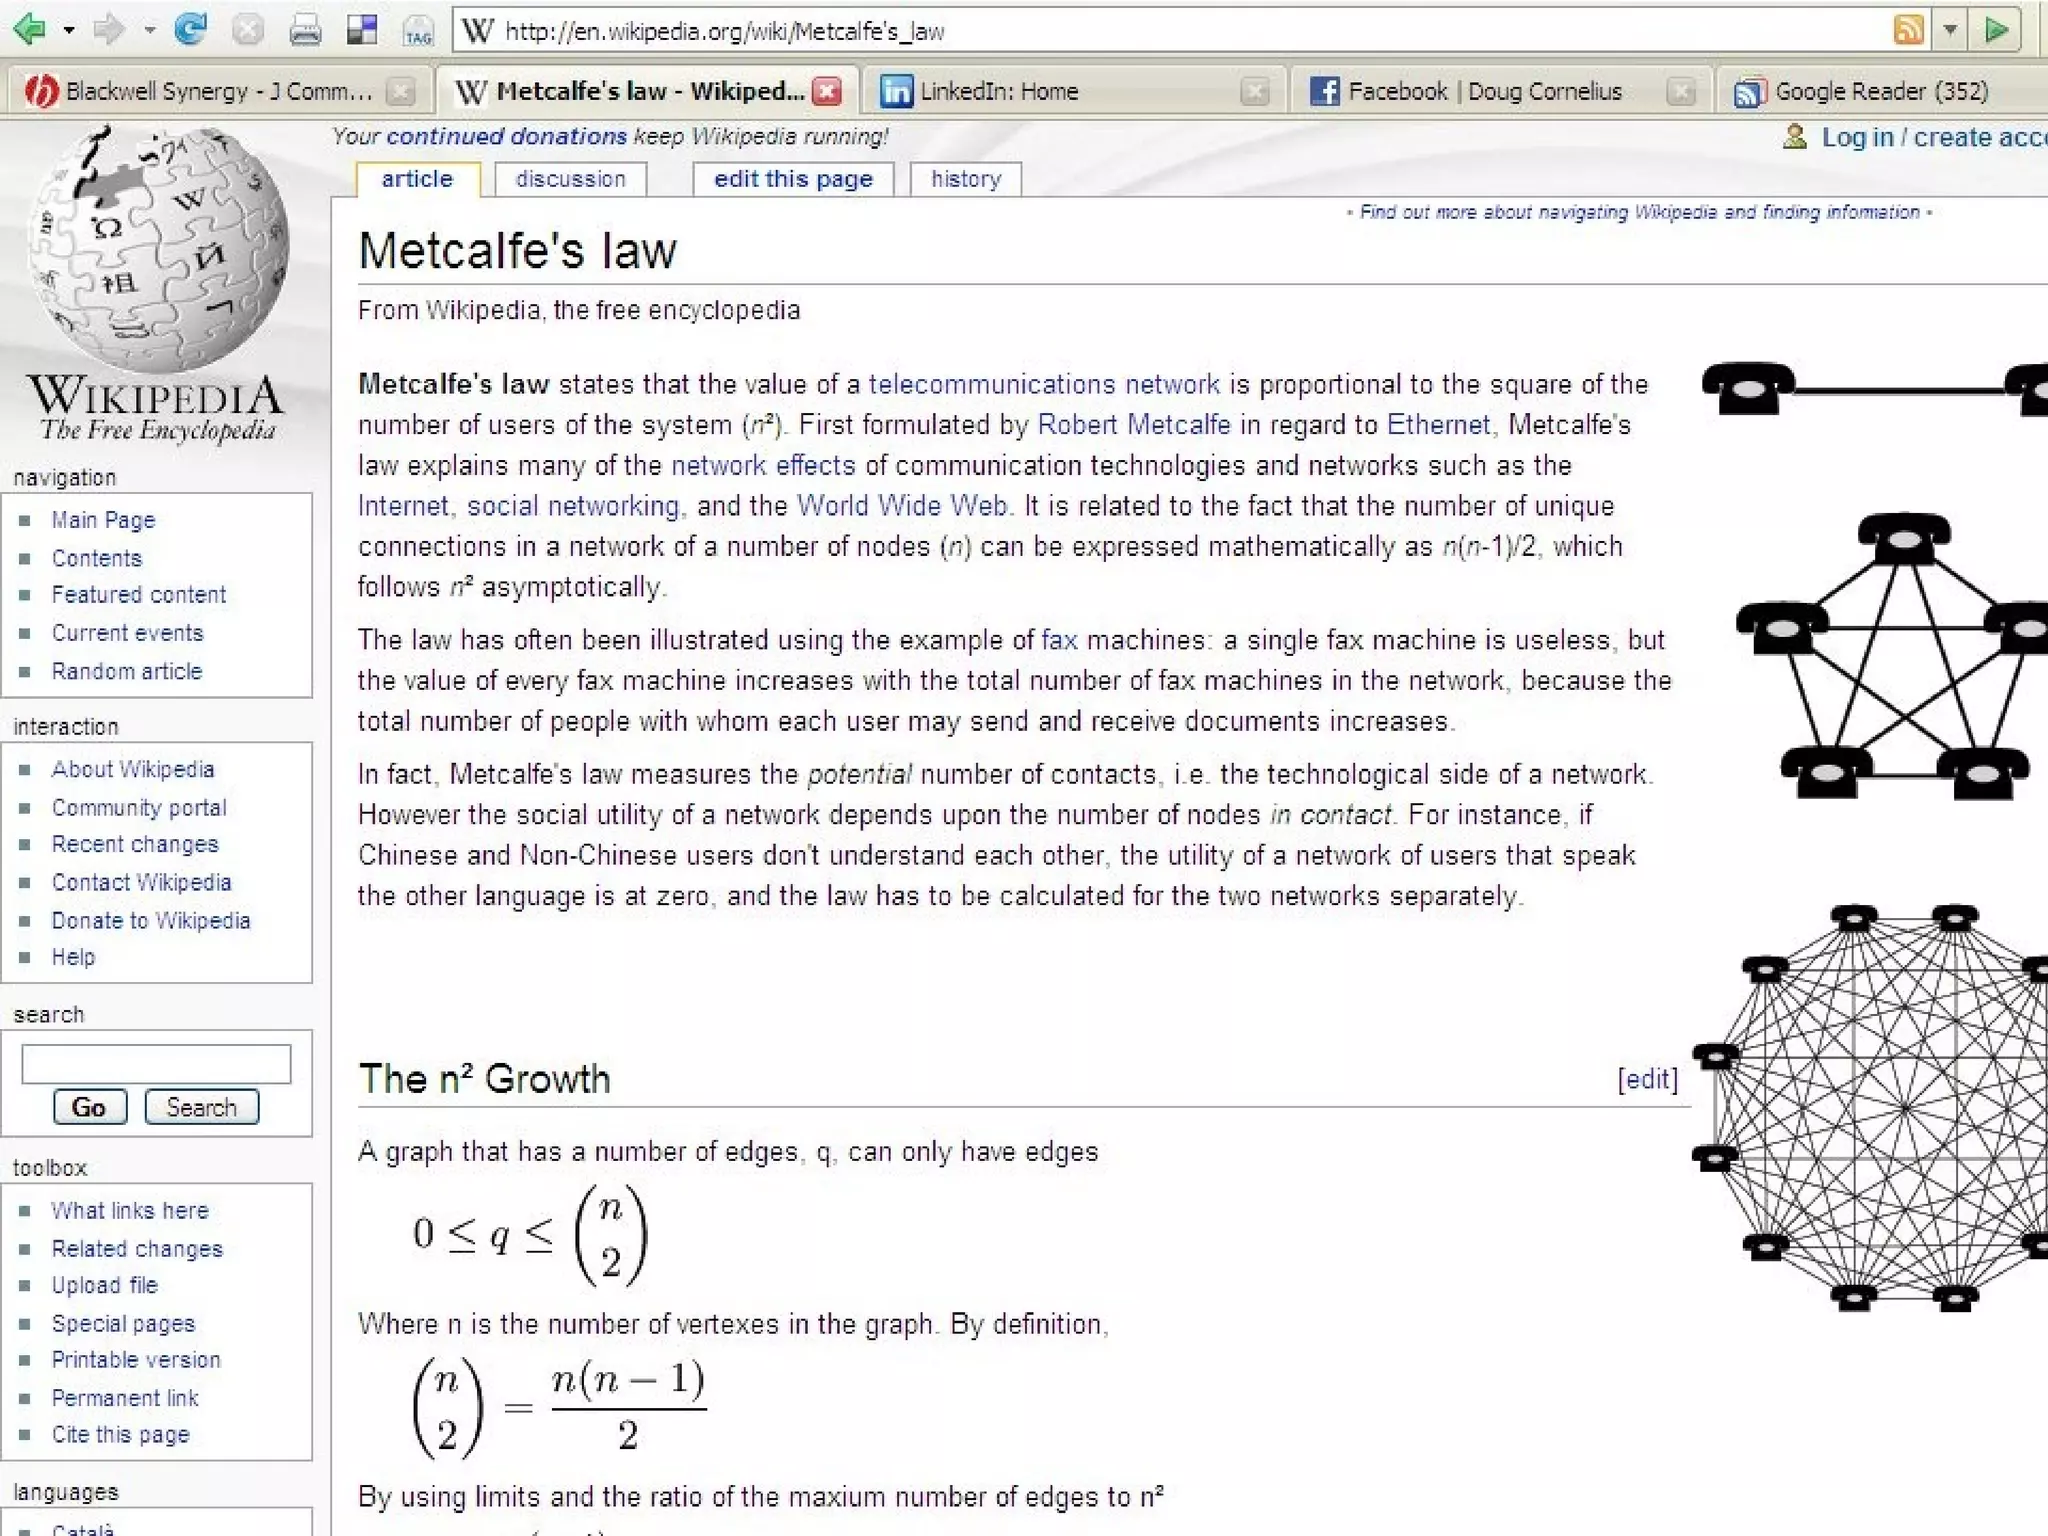2048x1536 pixels.
Task: Open the Forward history dropdown arrow
Action: pos(150,31)
